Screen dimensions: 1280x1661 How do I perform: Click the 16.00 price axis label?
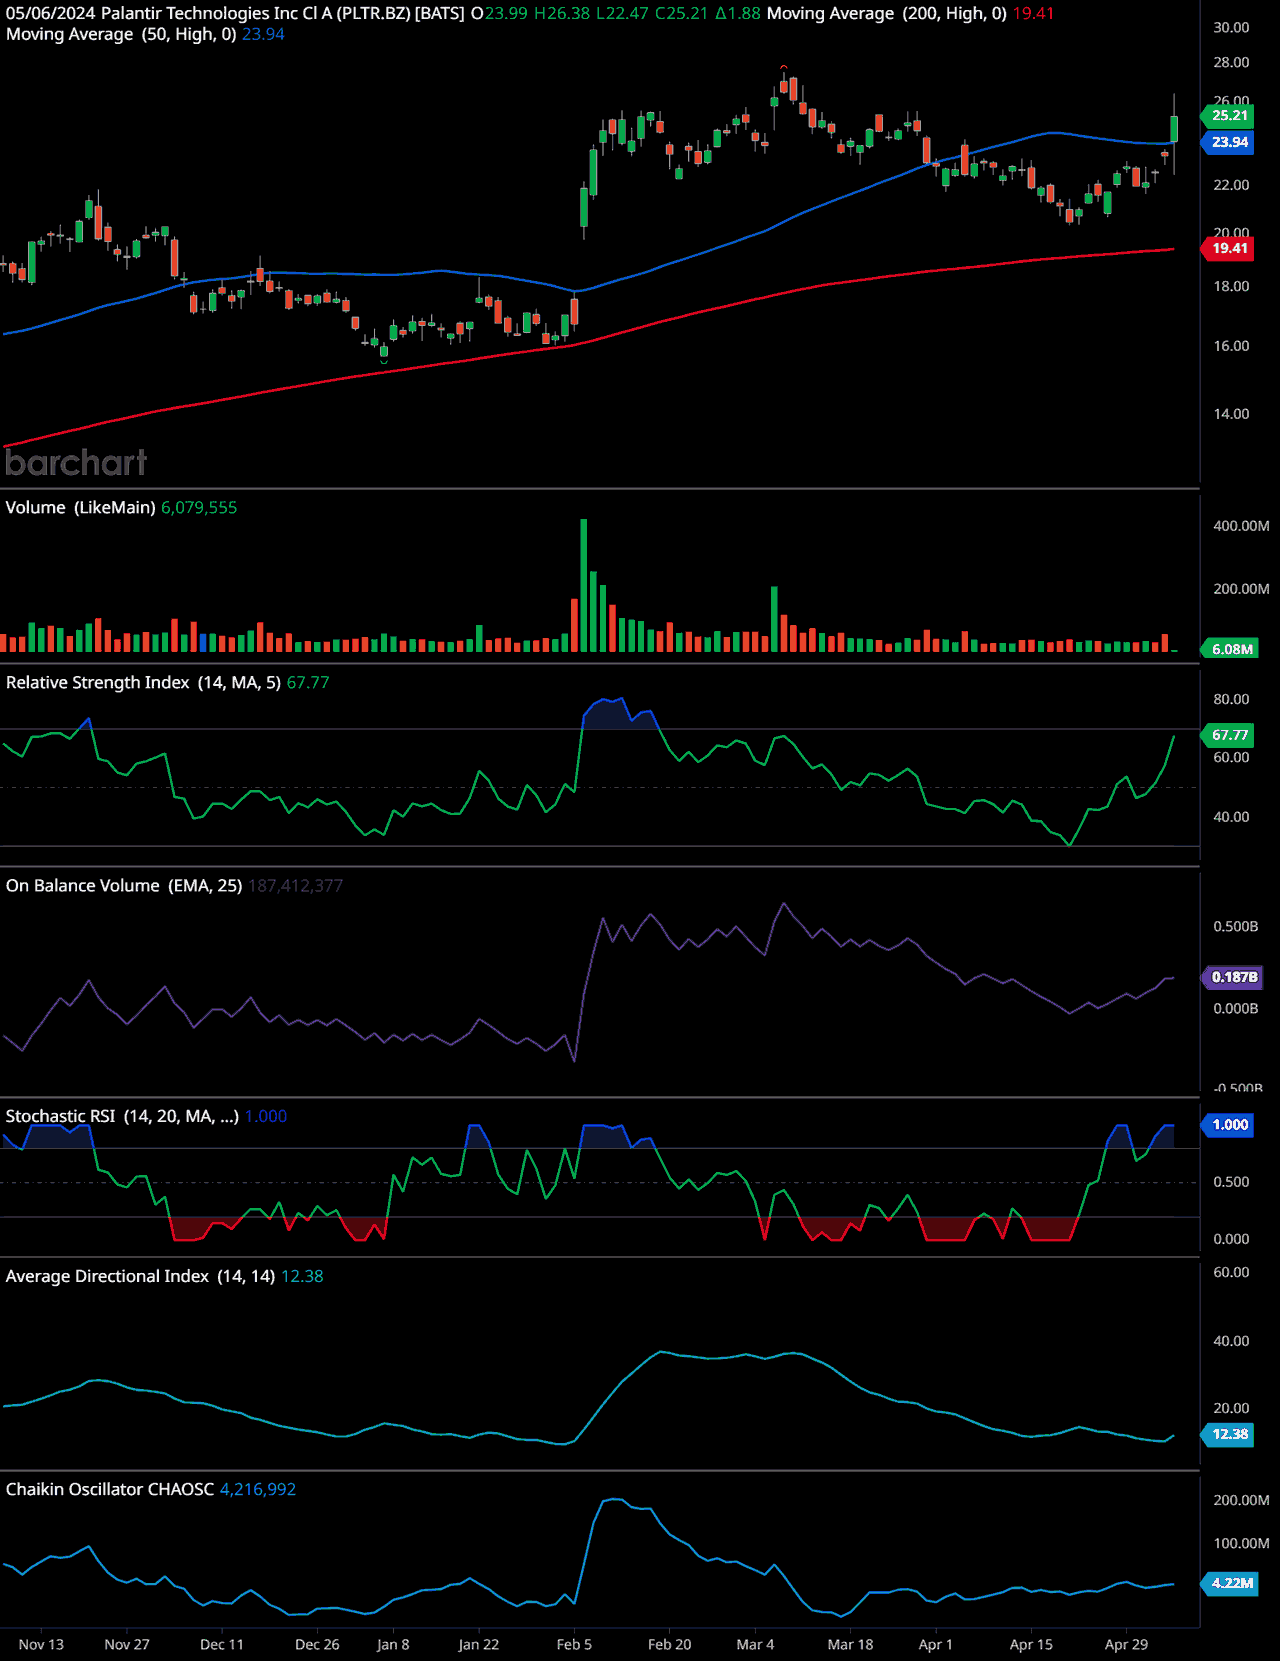click(1231, 346)
